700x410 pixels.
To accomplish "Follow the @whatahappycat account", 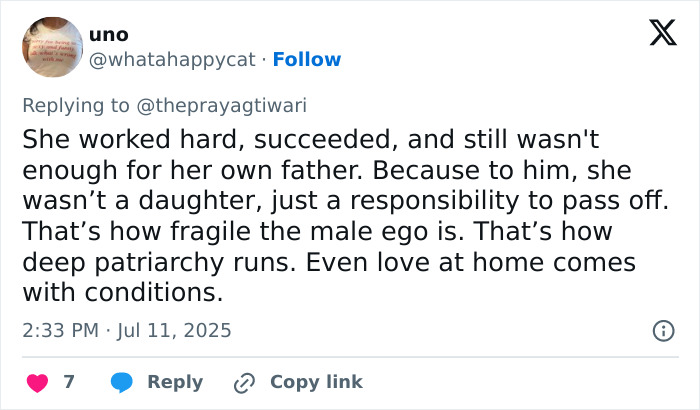I will tap(307, 60).
